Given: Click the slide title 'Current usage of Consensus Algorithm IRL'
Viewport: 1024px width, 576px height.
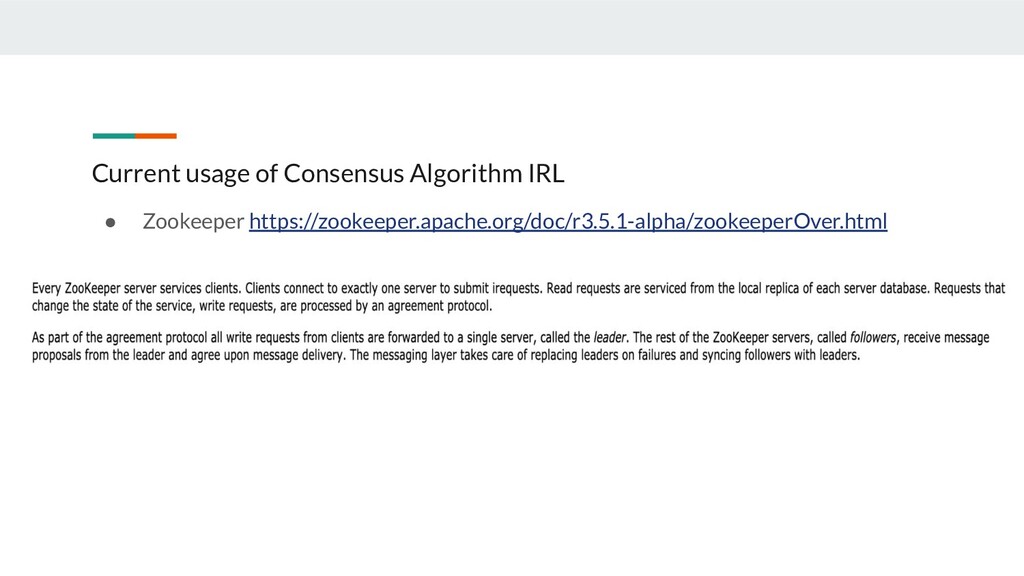Looking at the screenshot, I should pos(328,173).
